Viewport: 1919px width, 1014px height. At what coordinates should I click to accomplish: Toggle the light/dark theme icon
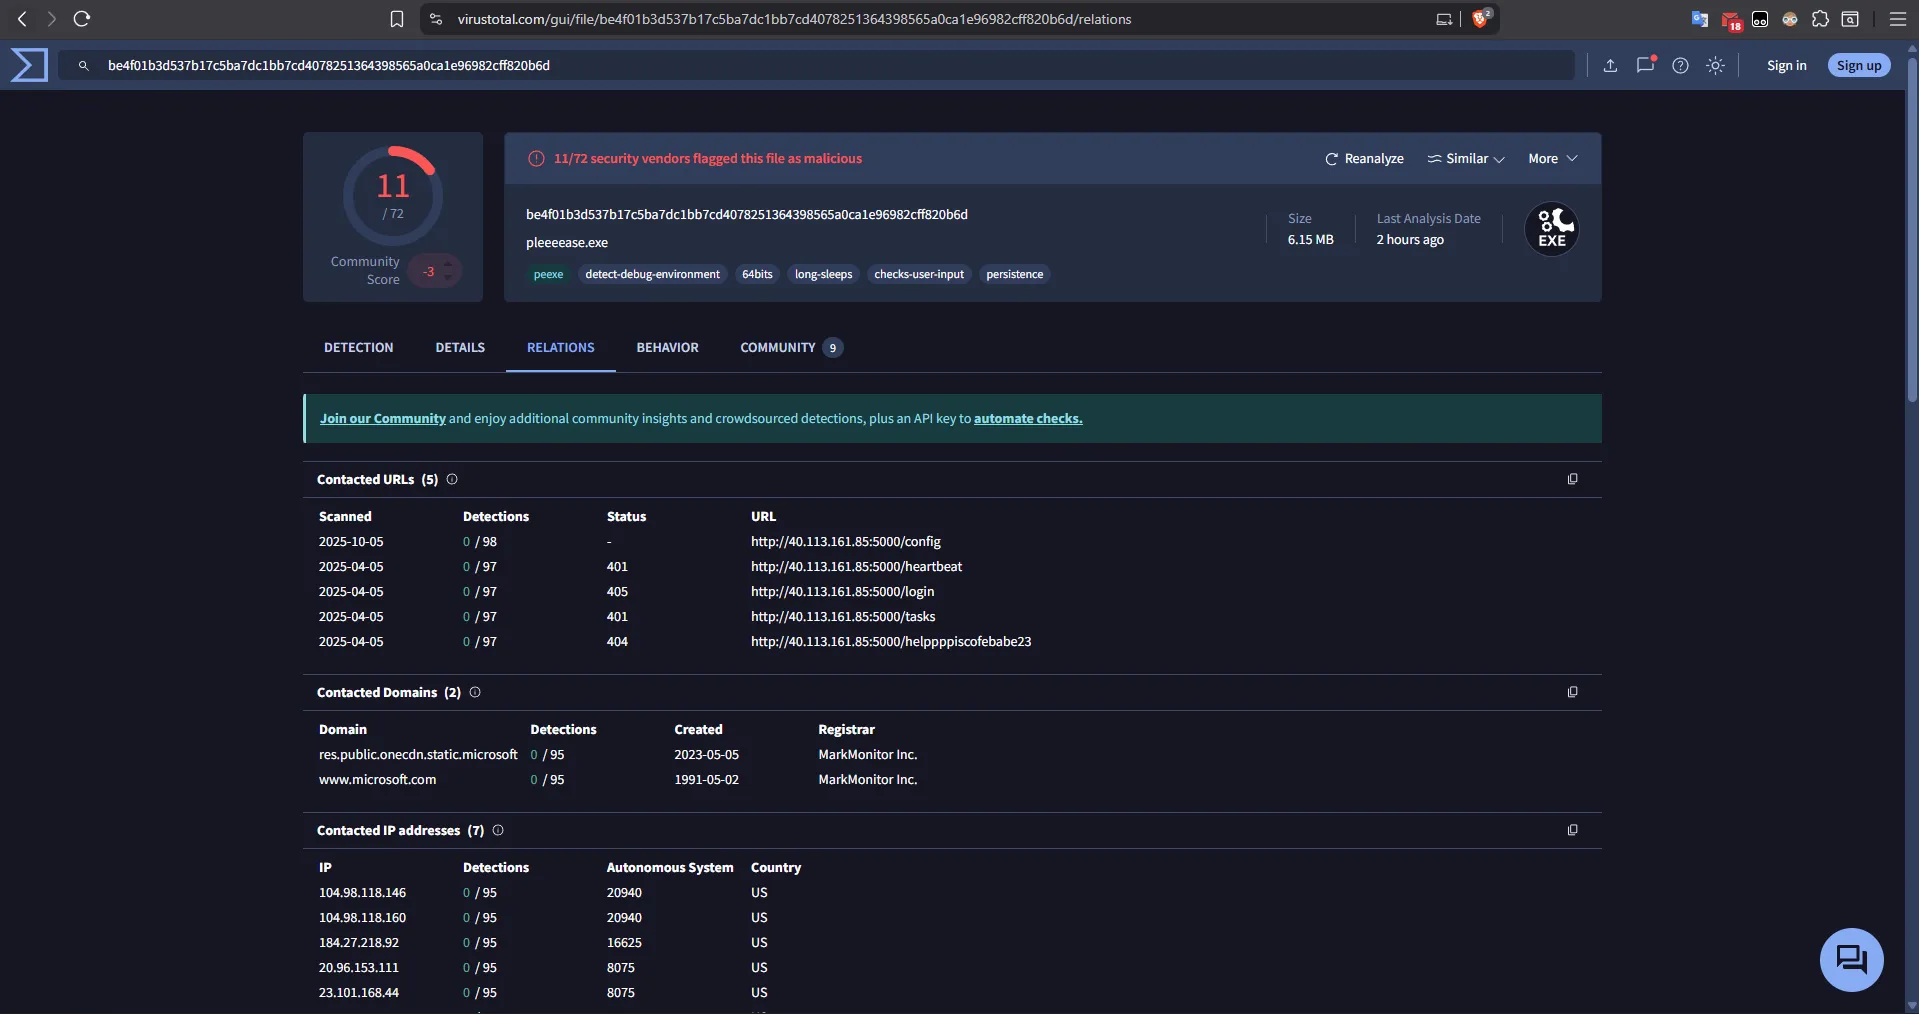pos(1715,66)
